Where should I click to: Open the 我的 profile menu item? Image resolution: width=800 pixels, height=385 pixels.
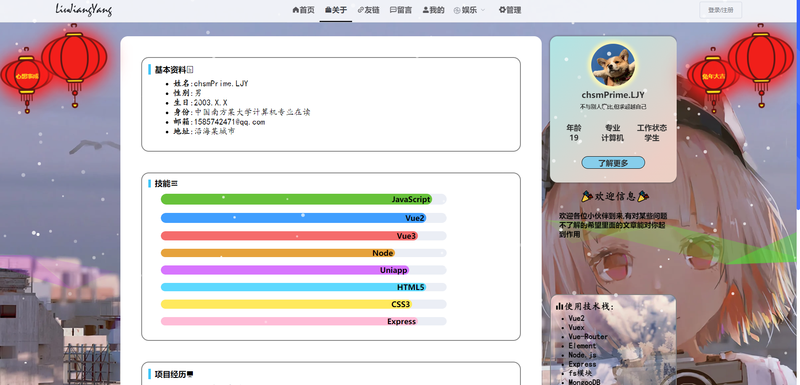434,10
